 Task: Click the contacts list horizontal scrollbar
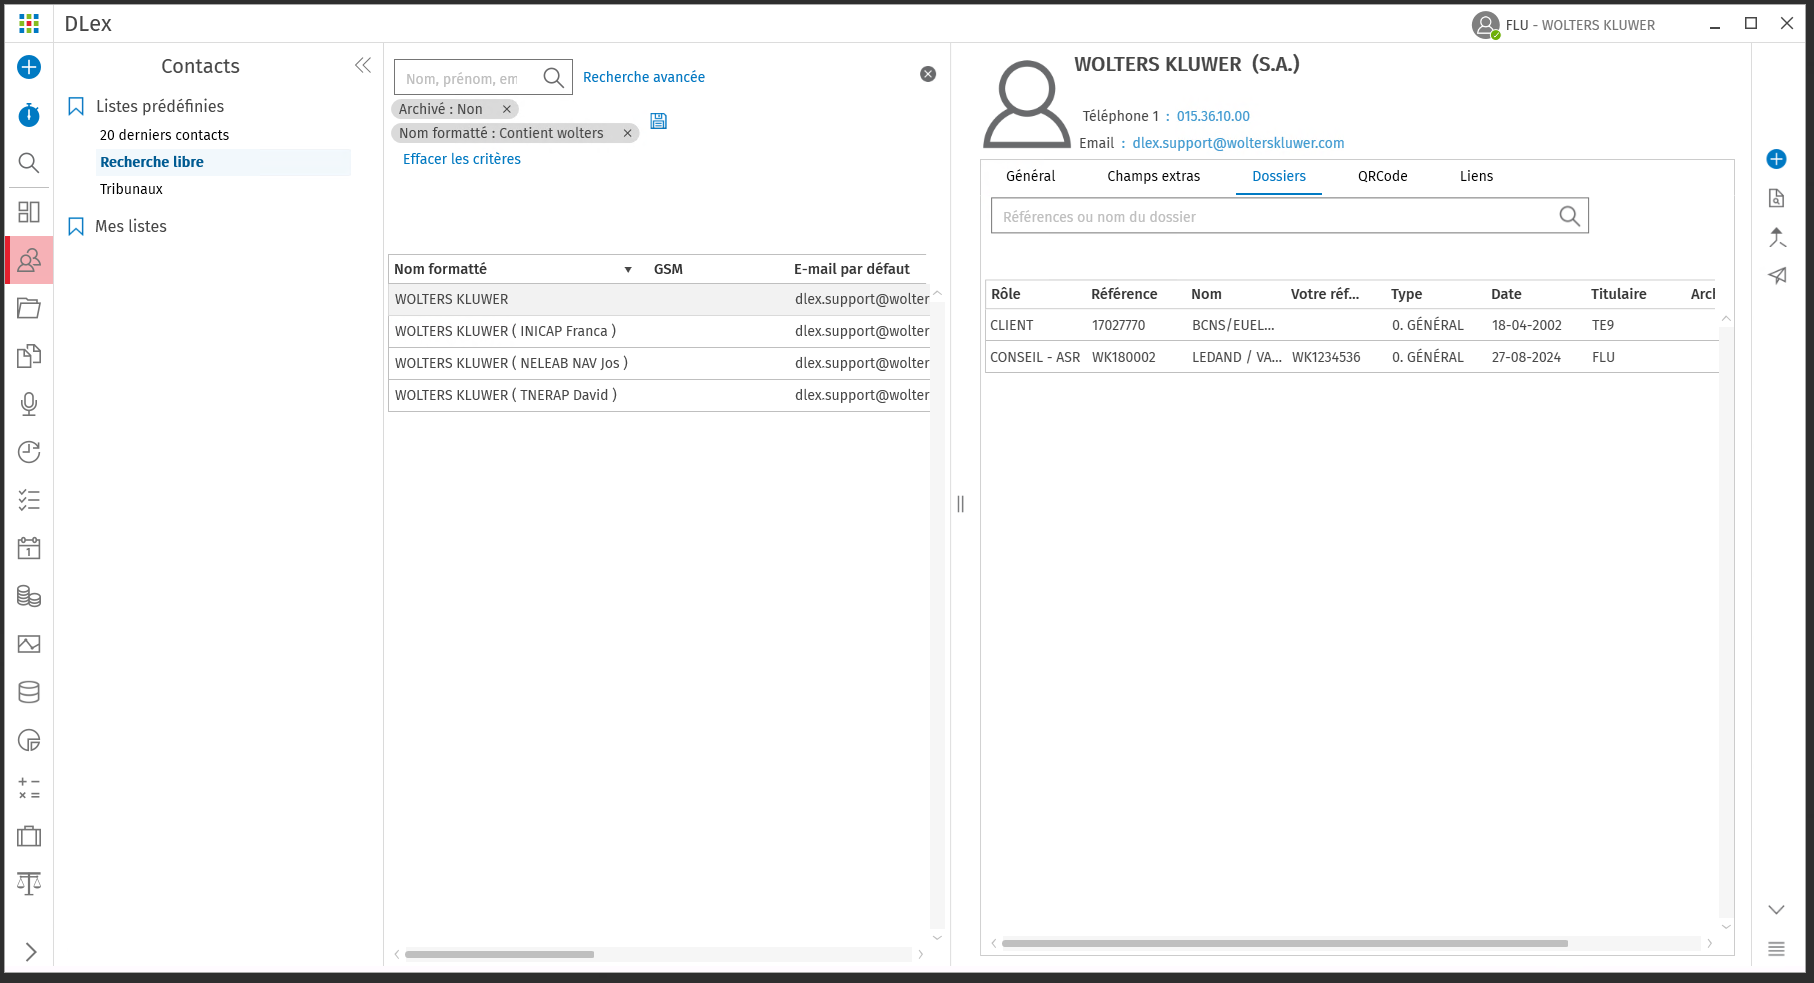[x=499, y=954]
